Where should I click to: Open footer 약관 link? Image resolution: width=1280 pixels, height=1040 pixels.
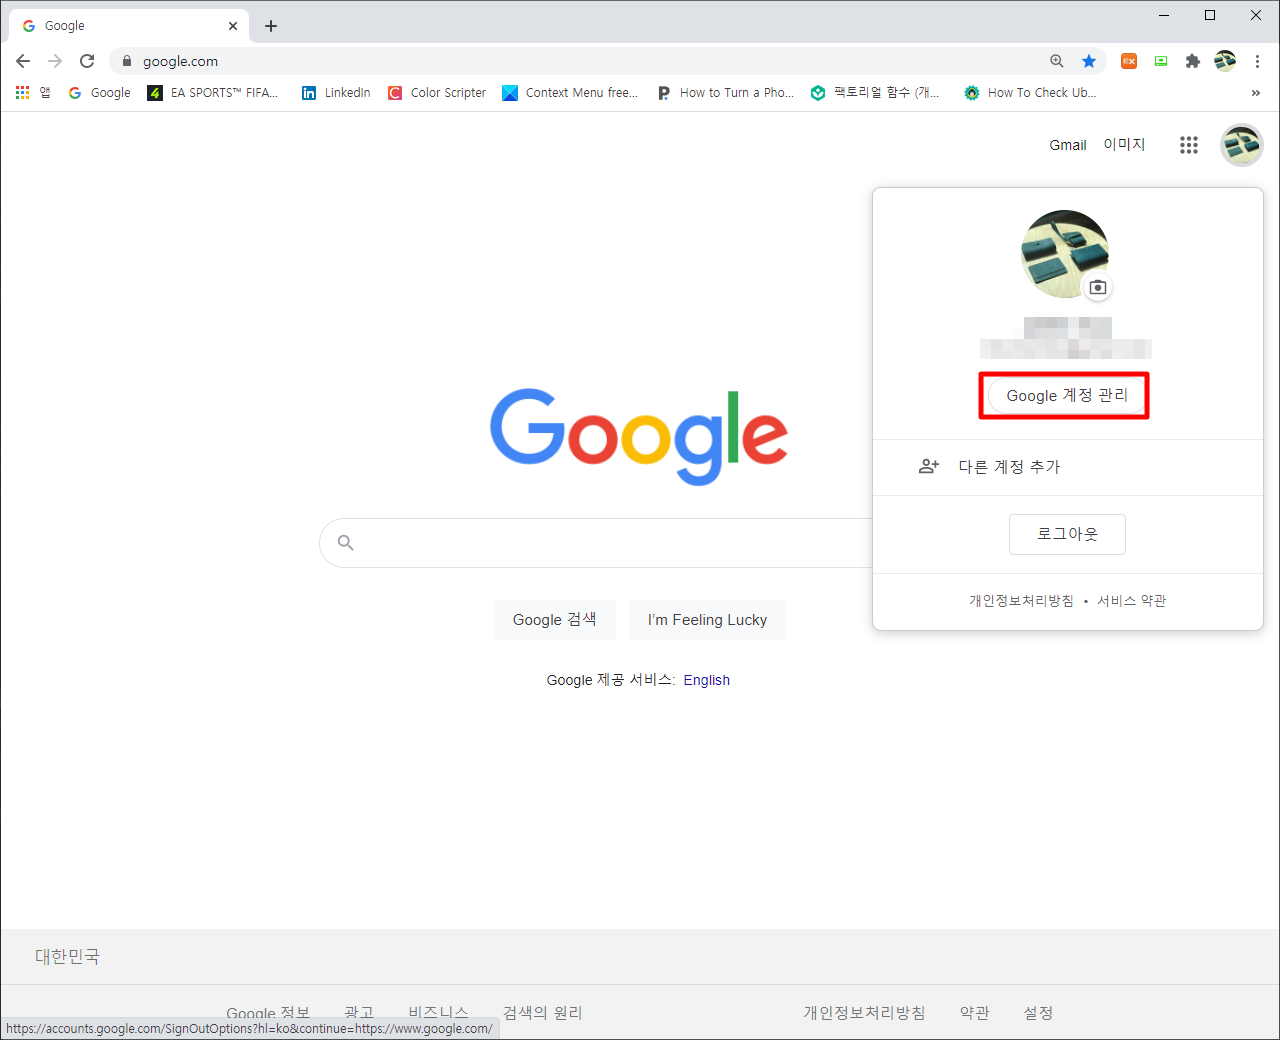click(x=975, y=1013)
